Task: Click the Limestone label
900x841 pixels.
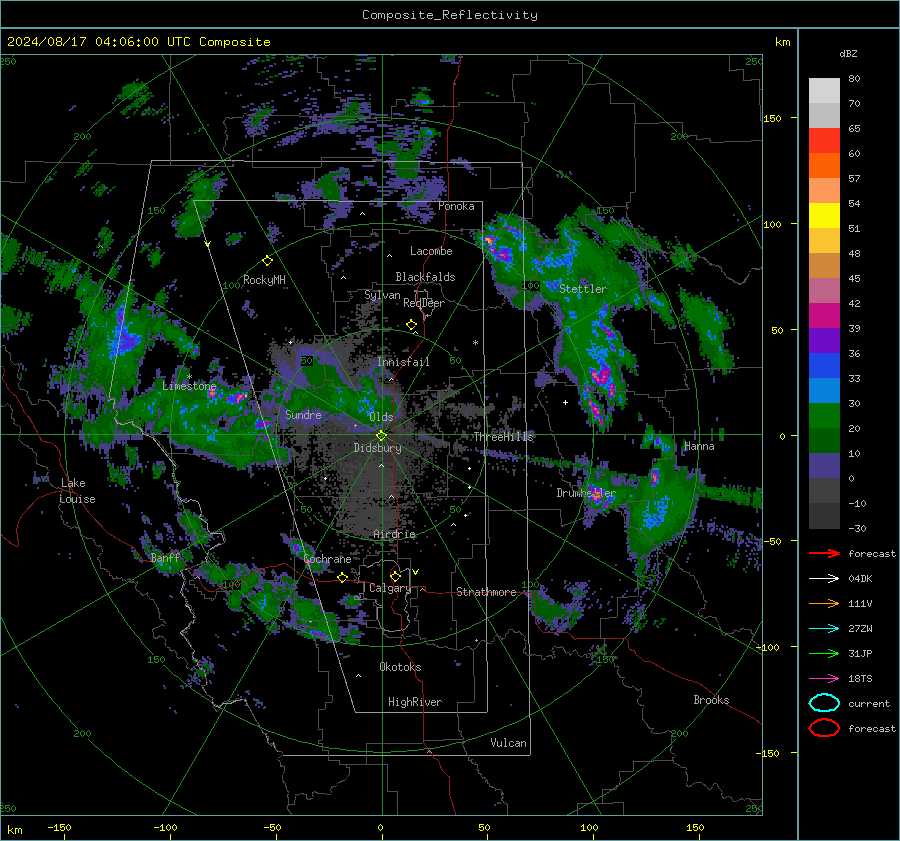Action: coord(189,386)
